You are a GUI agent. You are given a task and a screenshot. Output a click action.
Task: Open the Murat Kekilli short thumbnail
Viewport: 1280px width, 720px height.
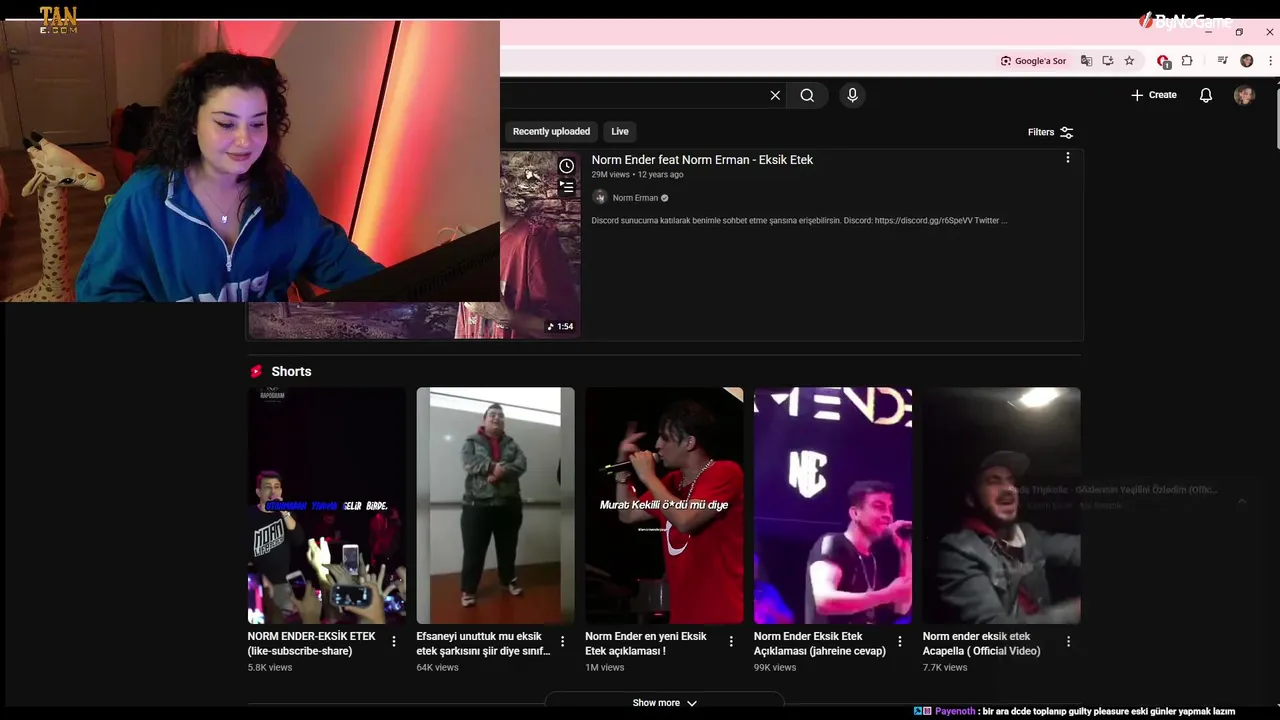pos(664,506)
